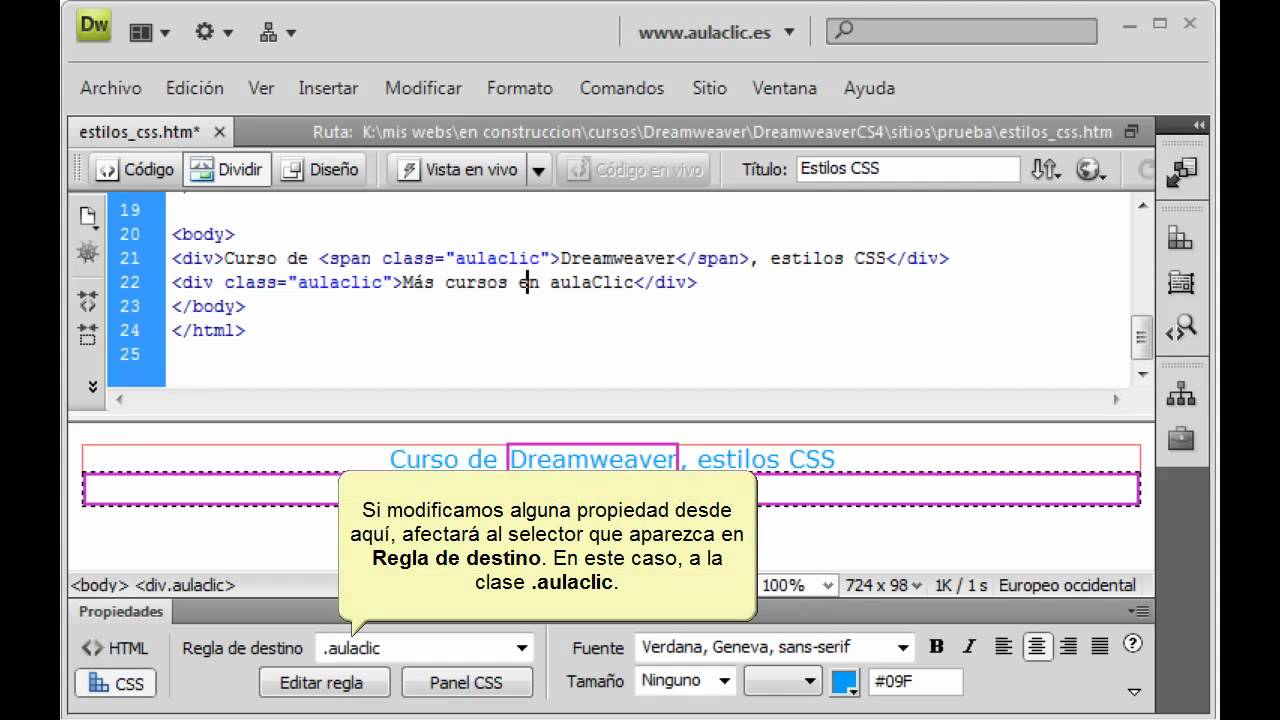Open the 724 x 98 window size dropdown

click(886, 585)
